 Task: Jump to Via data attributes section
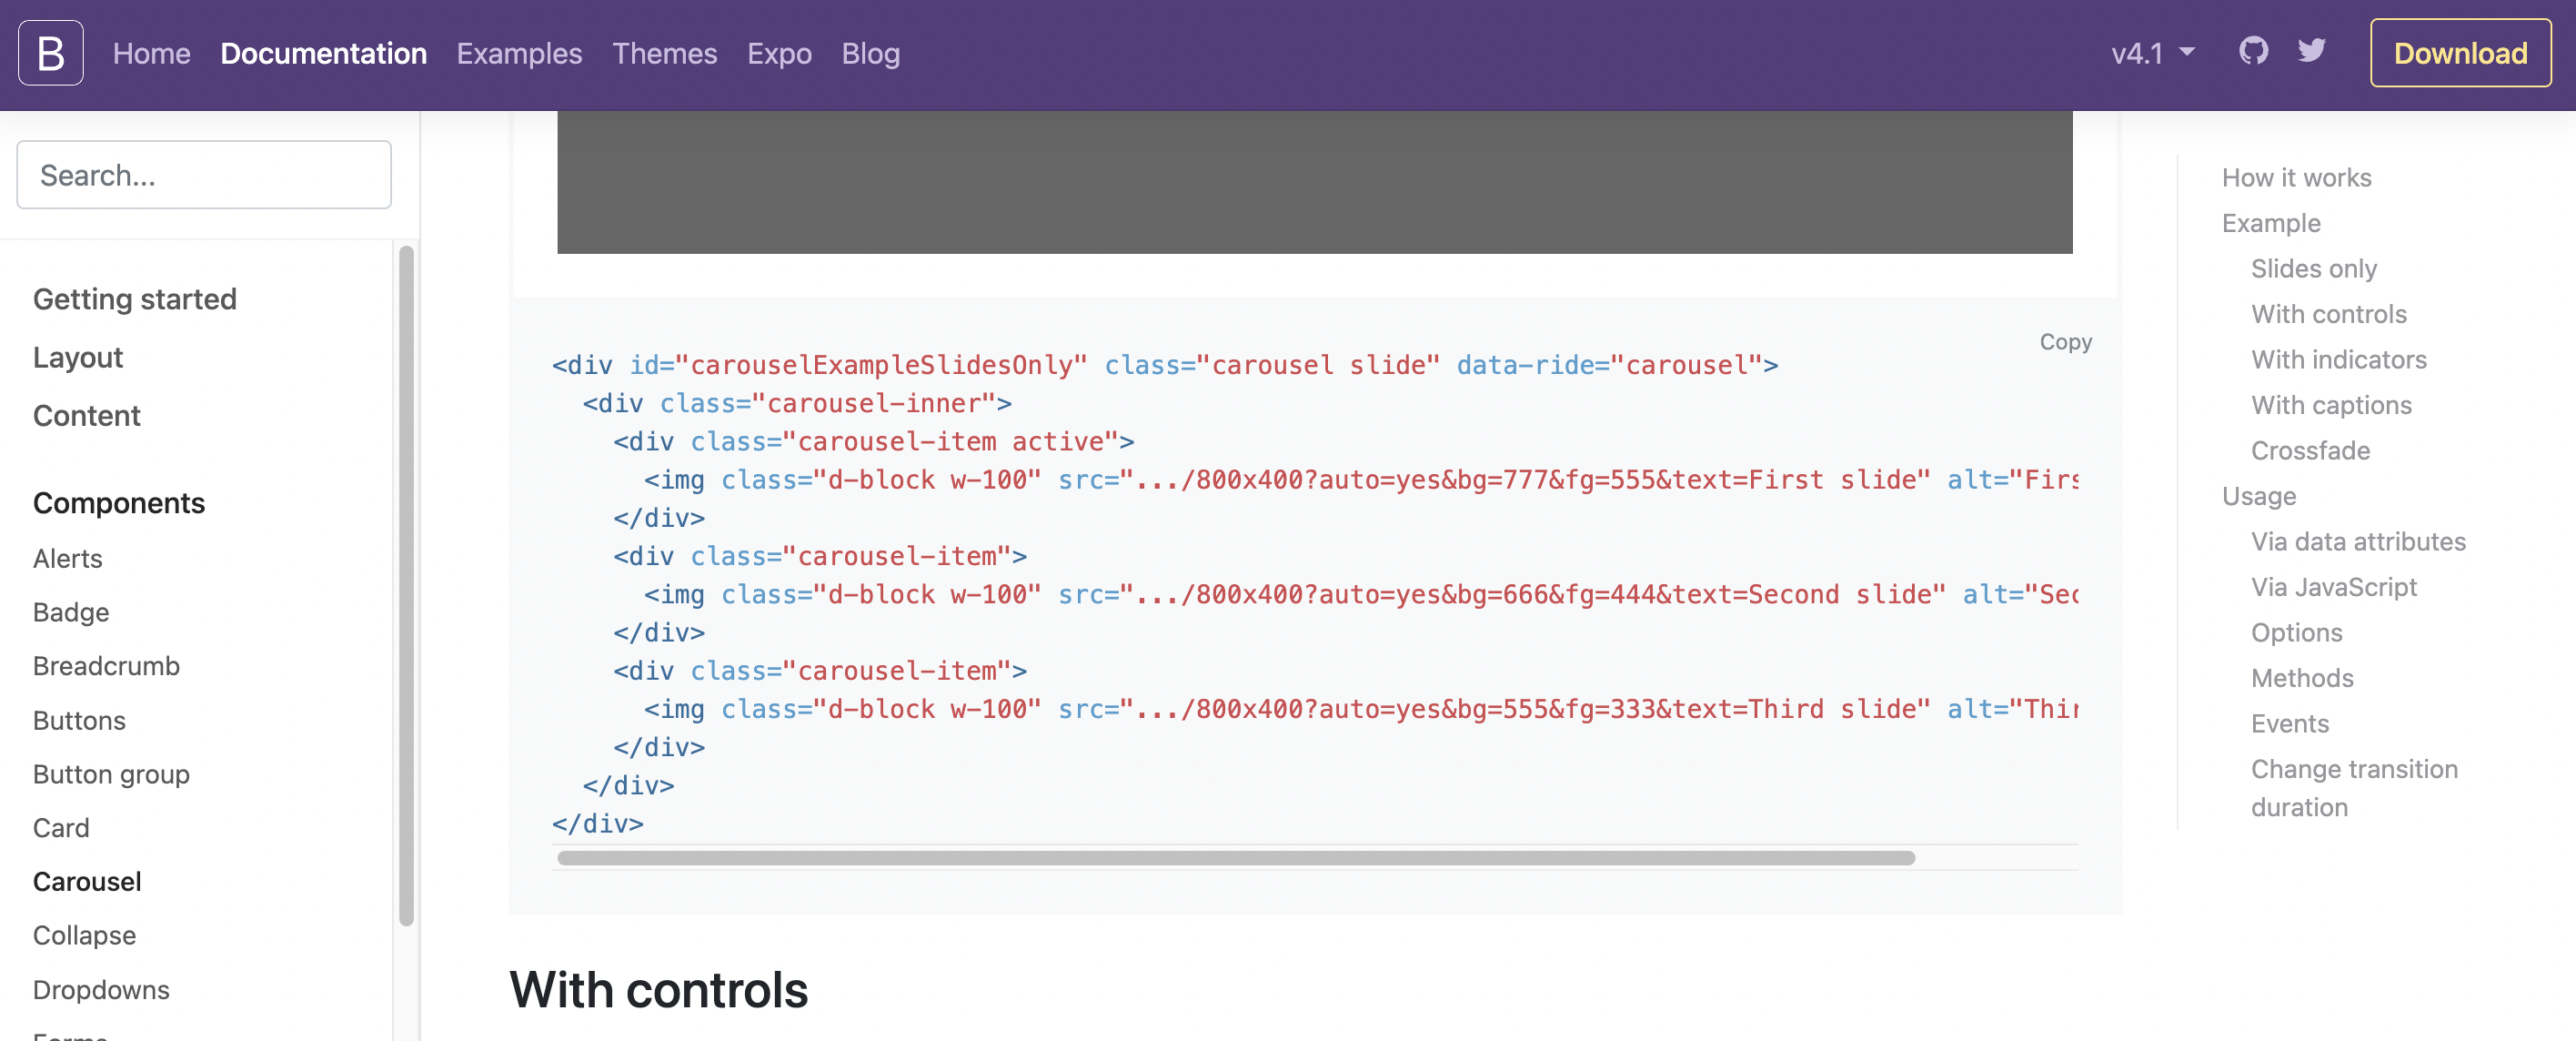tap(2358, 541)
